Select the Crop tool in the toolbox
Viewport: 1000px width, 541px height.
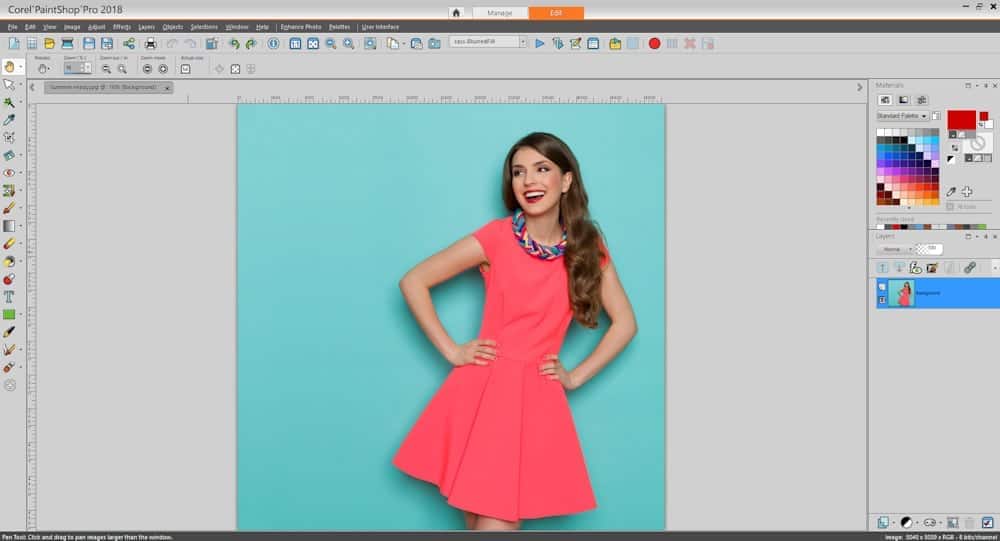tap(9, 138)
